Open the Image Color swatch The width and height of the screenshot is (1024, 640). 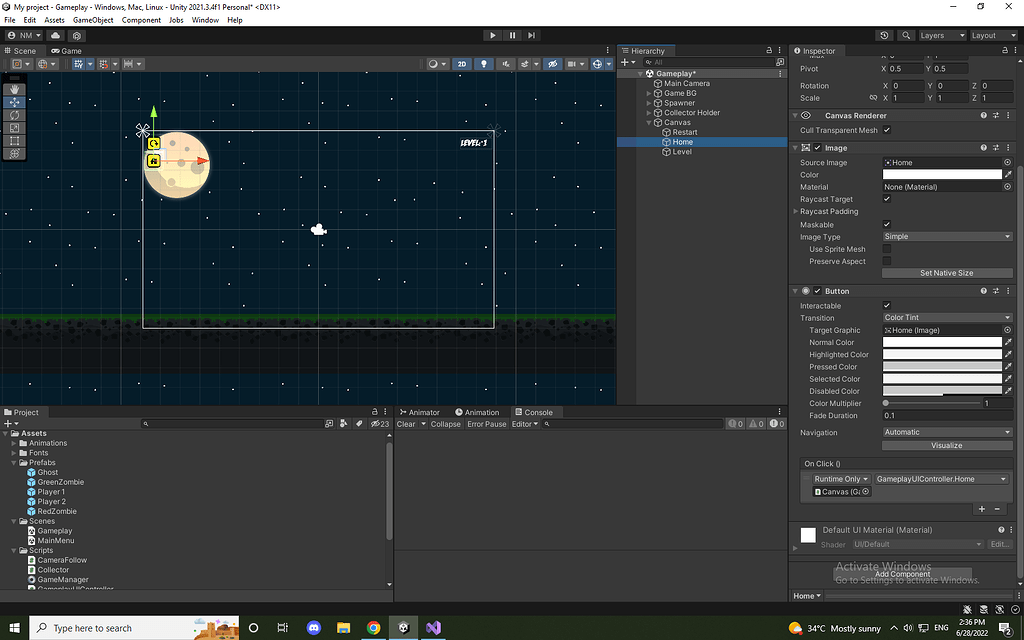coord(940,174)
